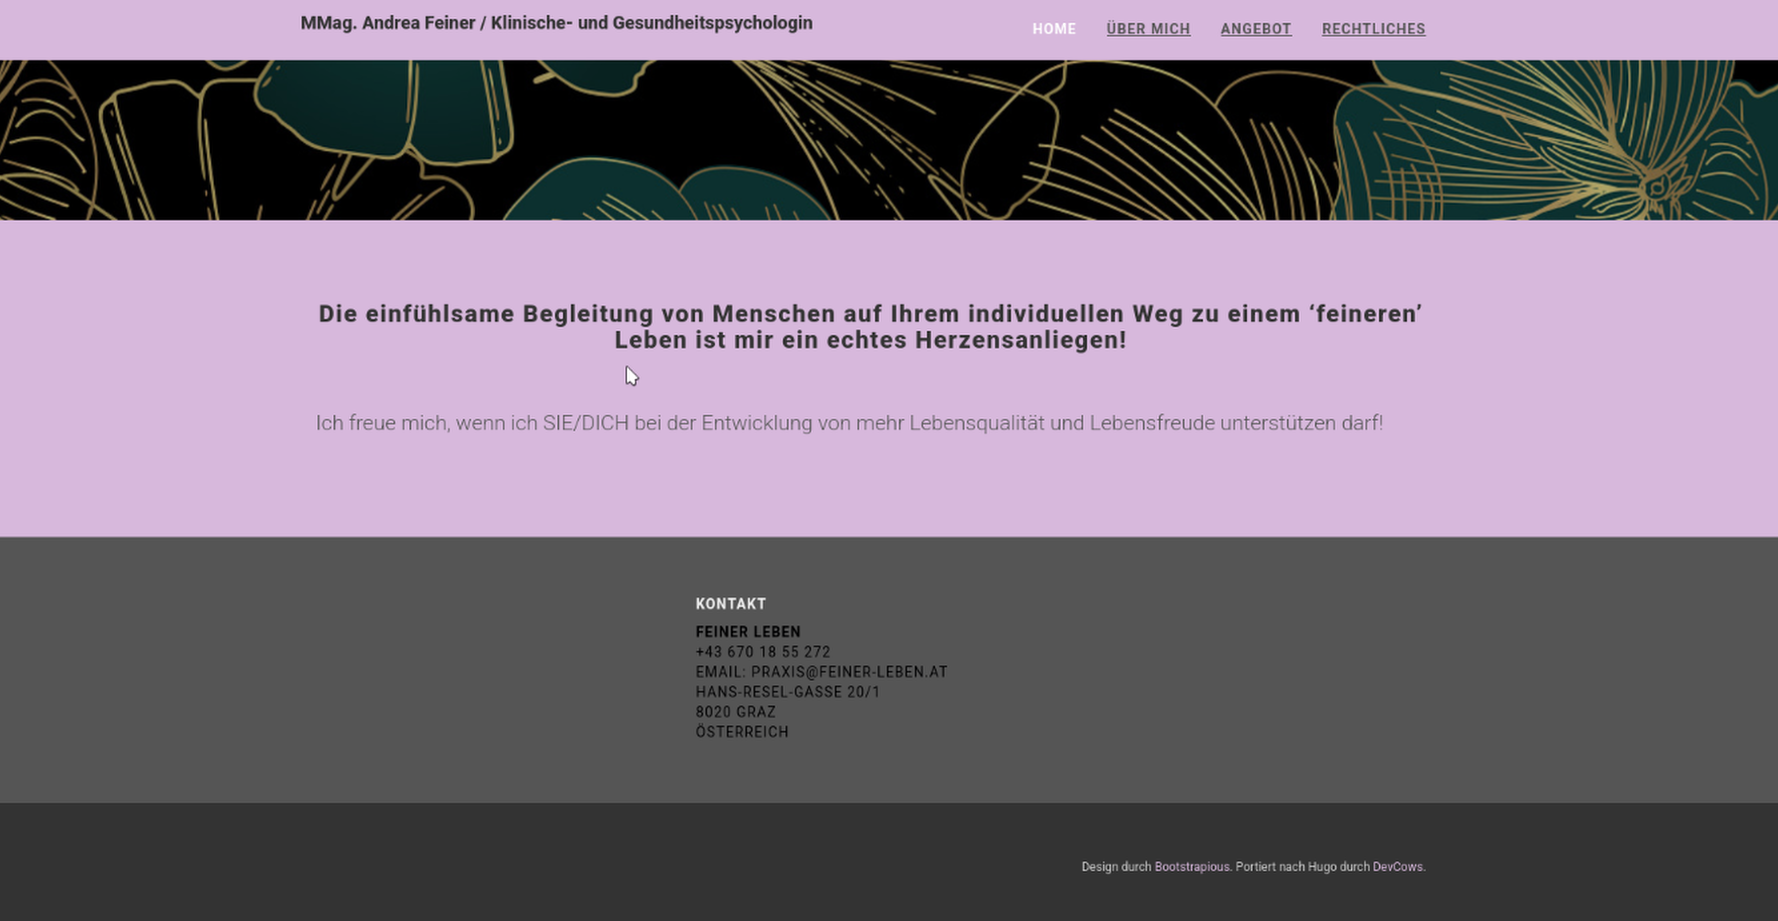Select ANGEBOT in the navigation
The width and height of the screenshot is (1778, 921).
[1256, 29]
